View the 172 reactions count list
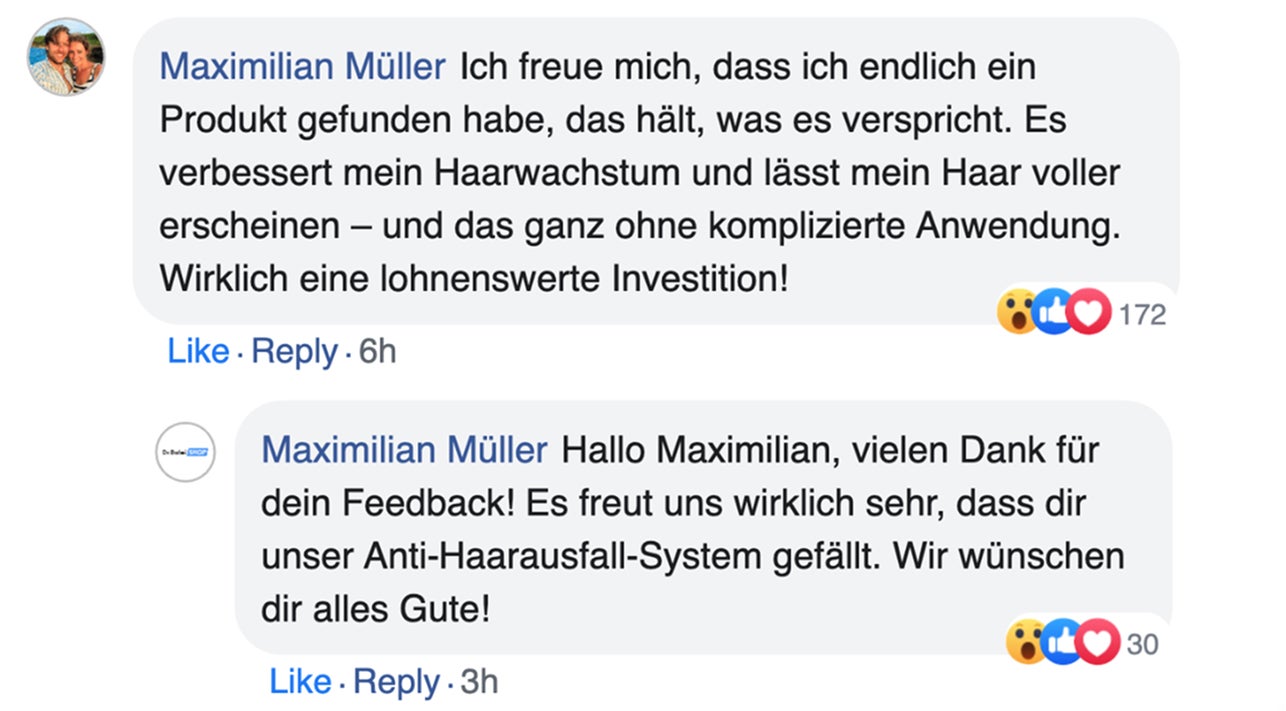This screenshot has width=1286, height=711. click(1142, 315)
